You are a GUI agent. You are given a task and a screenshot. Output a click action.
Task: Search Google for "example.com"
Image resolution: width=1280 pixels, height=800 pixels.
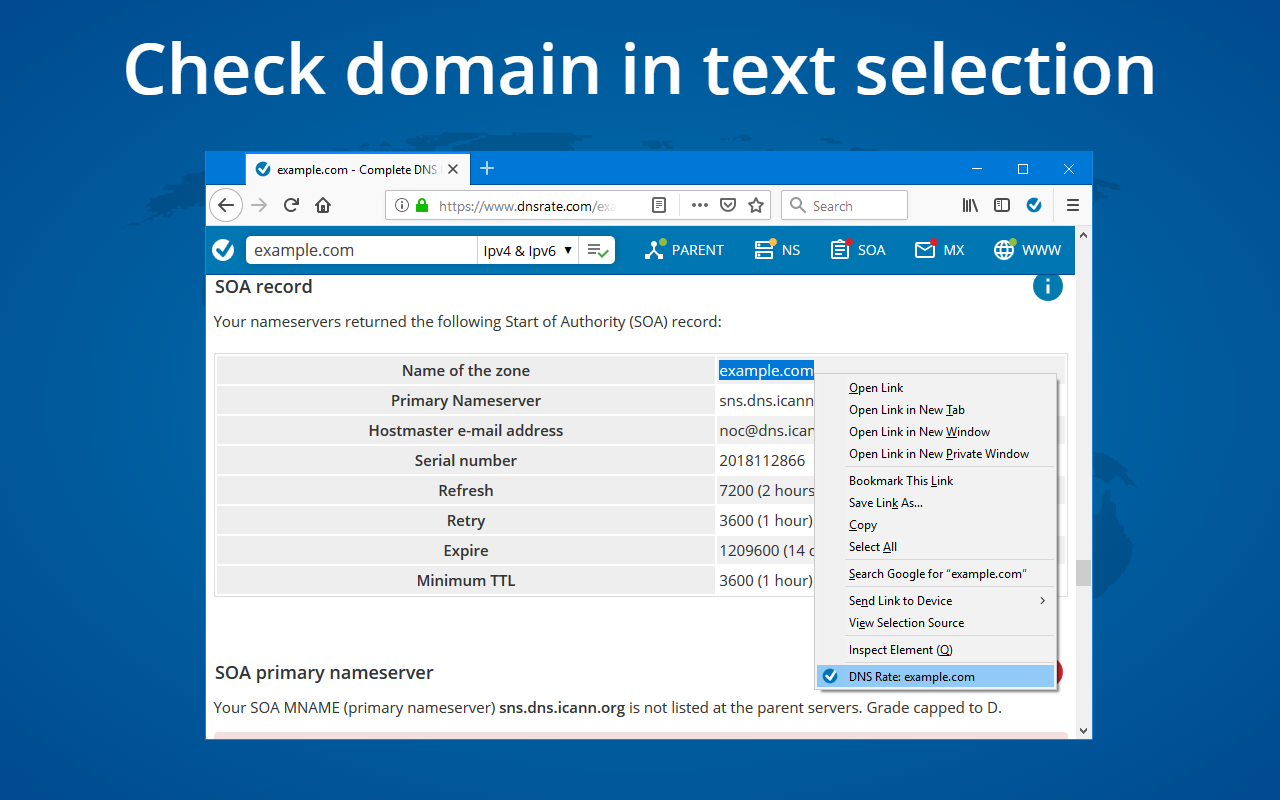(936, 574)
